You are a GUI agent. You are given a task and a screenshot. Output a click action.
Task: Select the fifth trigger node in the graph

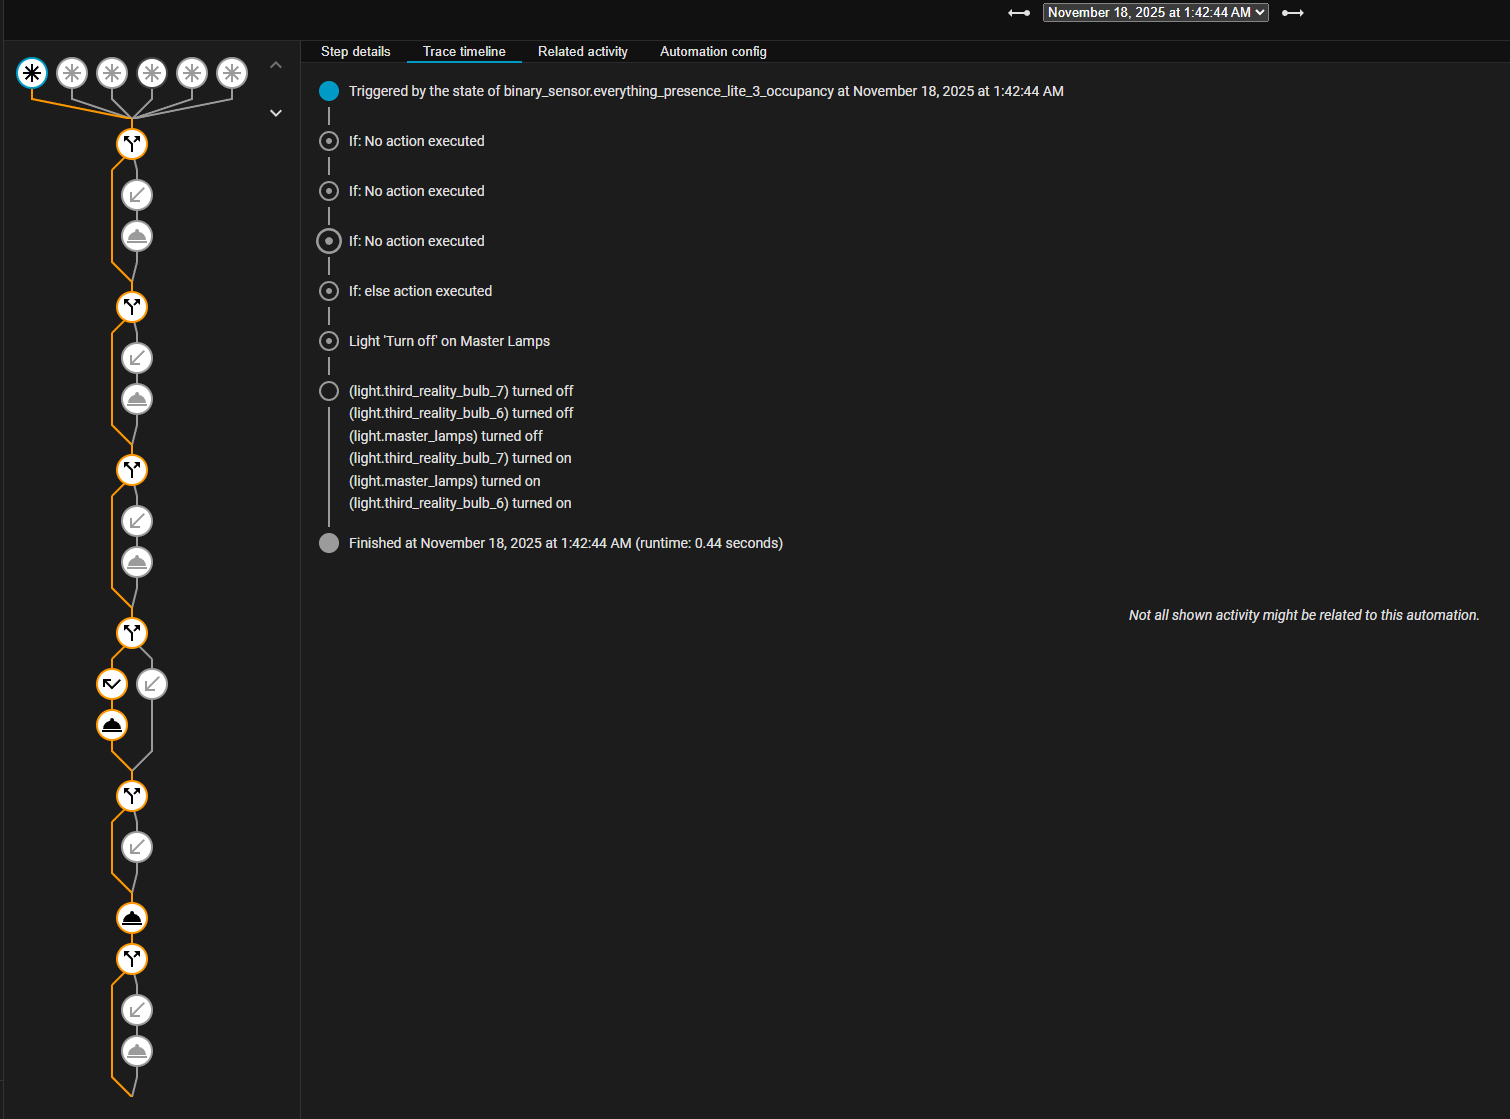point(192,73)
